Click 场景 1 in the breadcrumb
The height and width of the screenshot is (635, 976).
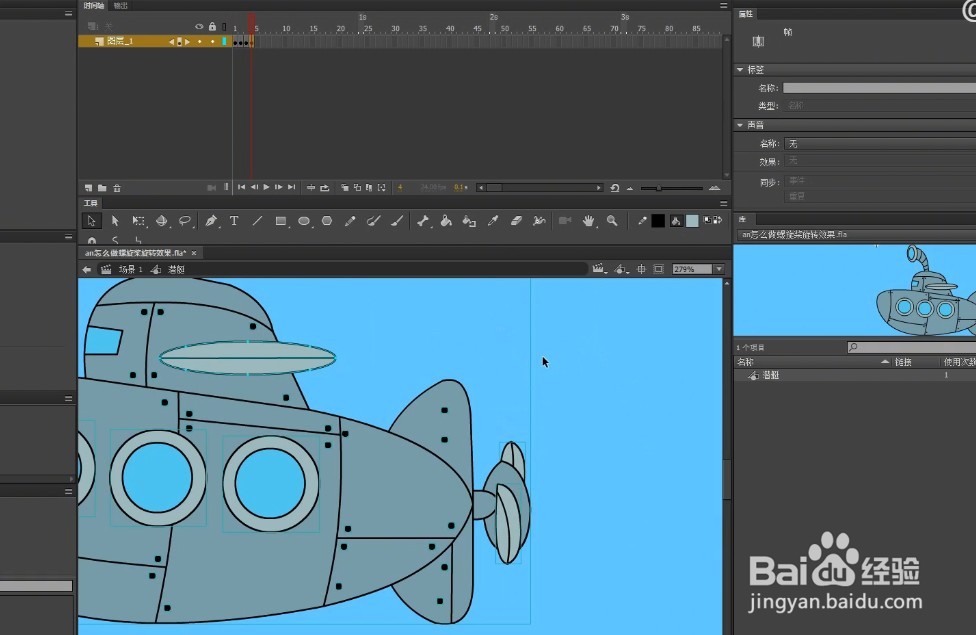click(x=131, y=270)
